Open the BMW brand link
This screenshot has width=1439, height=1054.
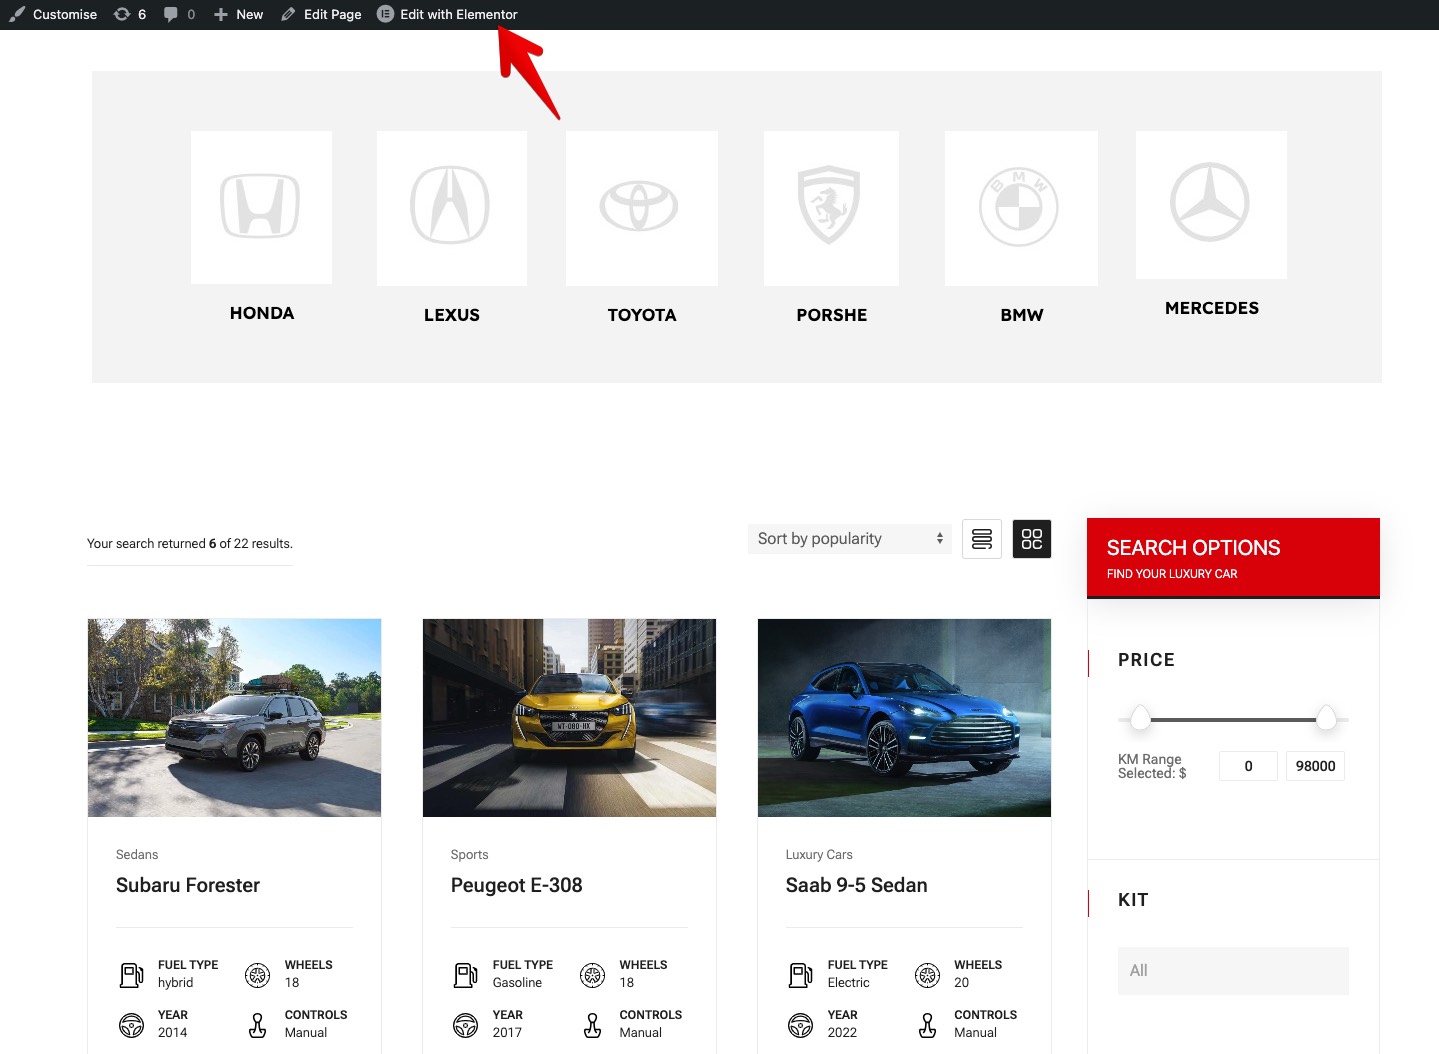pos(1022,315)
